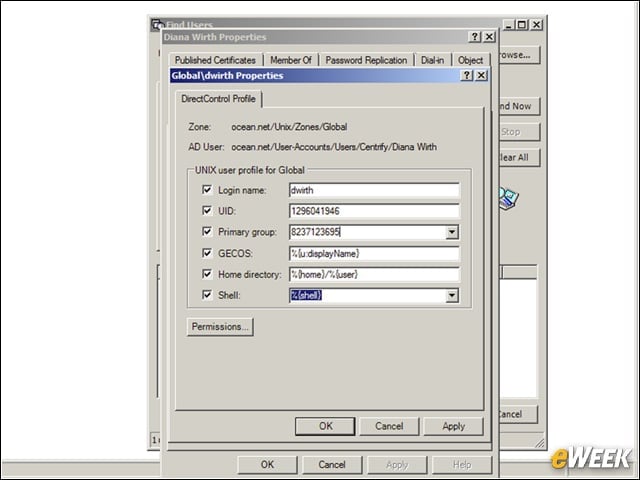Screen dimensions: 640x480
Task: Close the Find Users window
Action: click(x=536, y=25)
